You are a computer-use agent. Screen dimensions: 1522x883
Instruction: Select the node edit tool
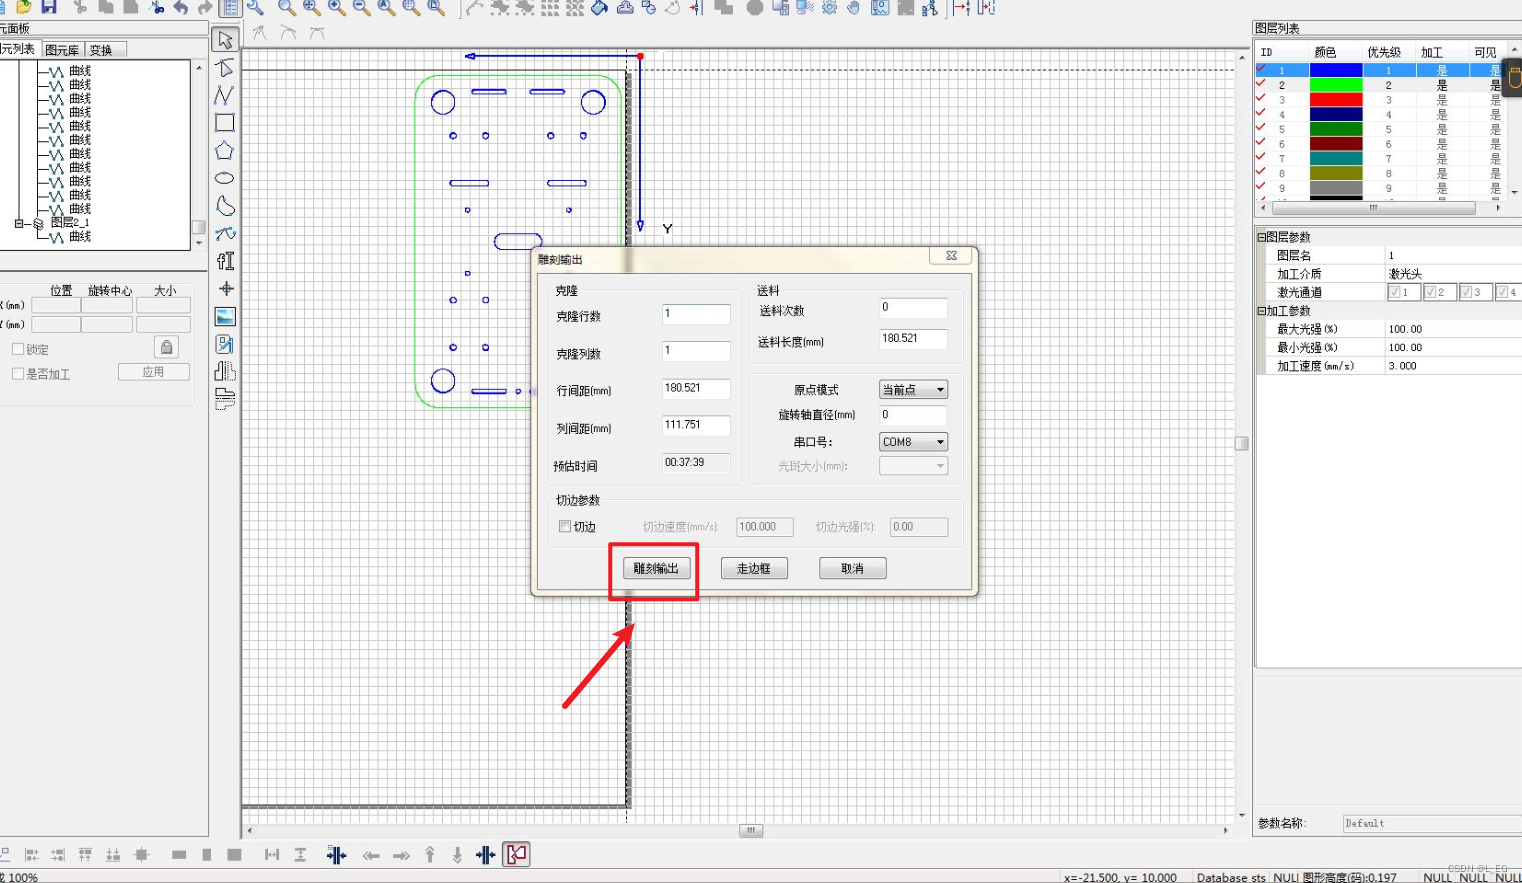tap(225, 68)
